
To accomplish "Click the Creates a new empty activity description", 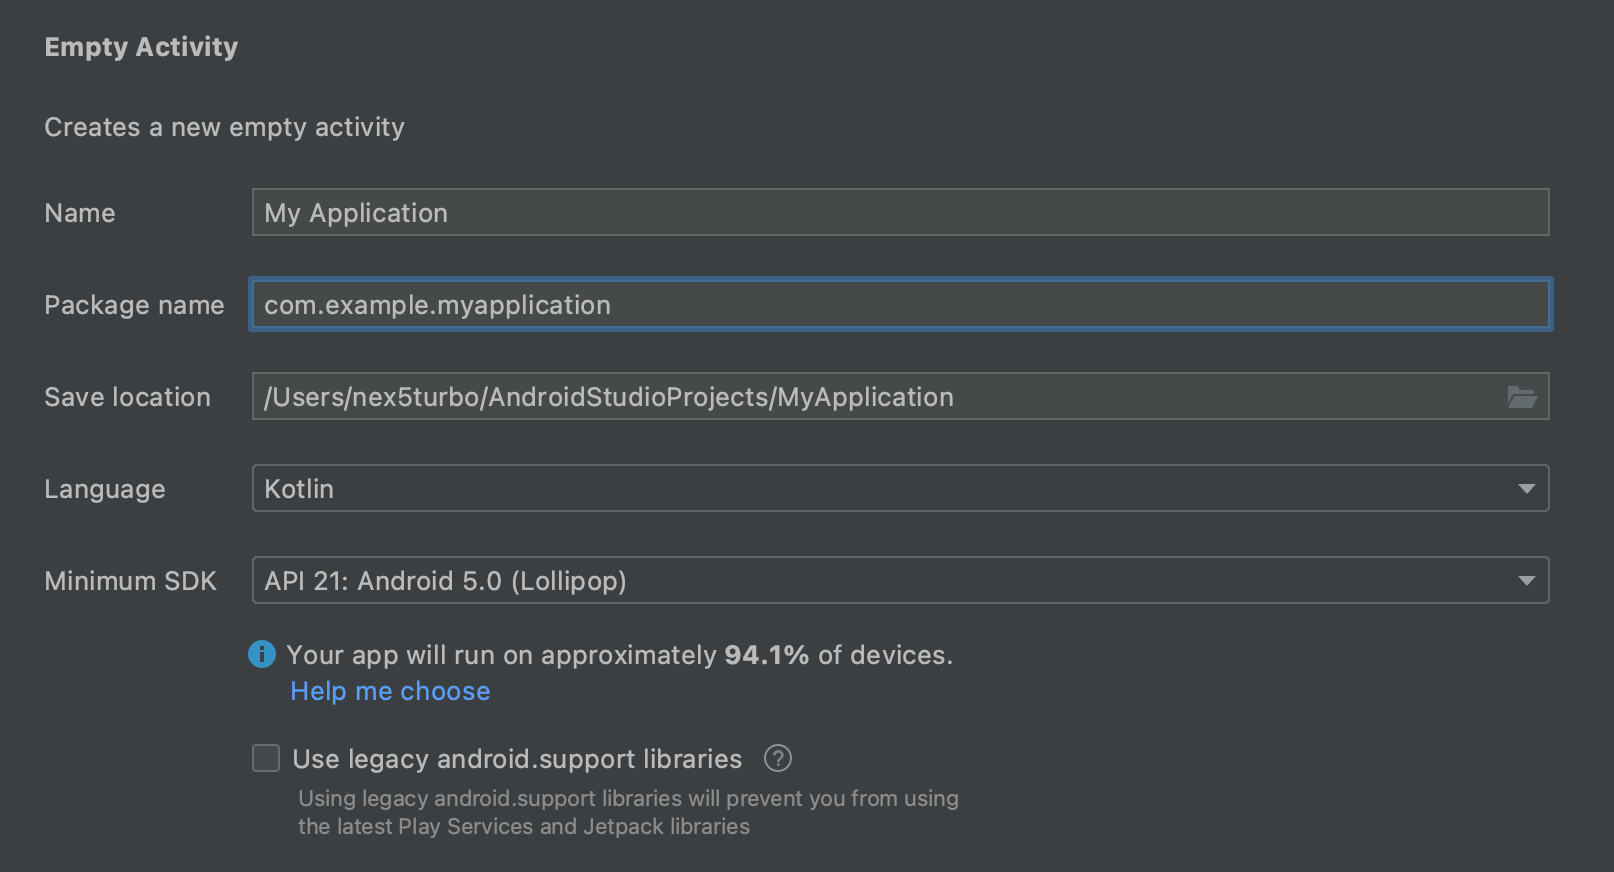I will (x=224, y=127).
